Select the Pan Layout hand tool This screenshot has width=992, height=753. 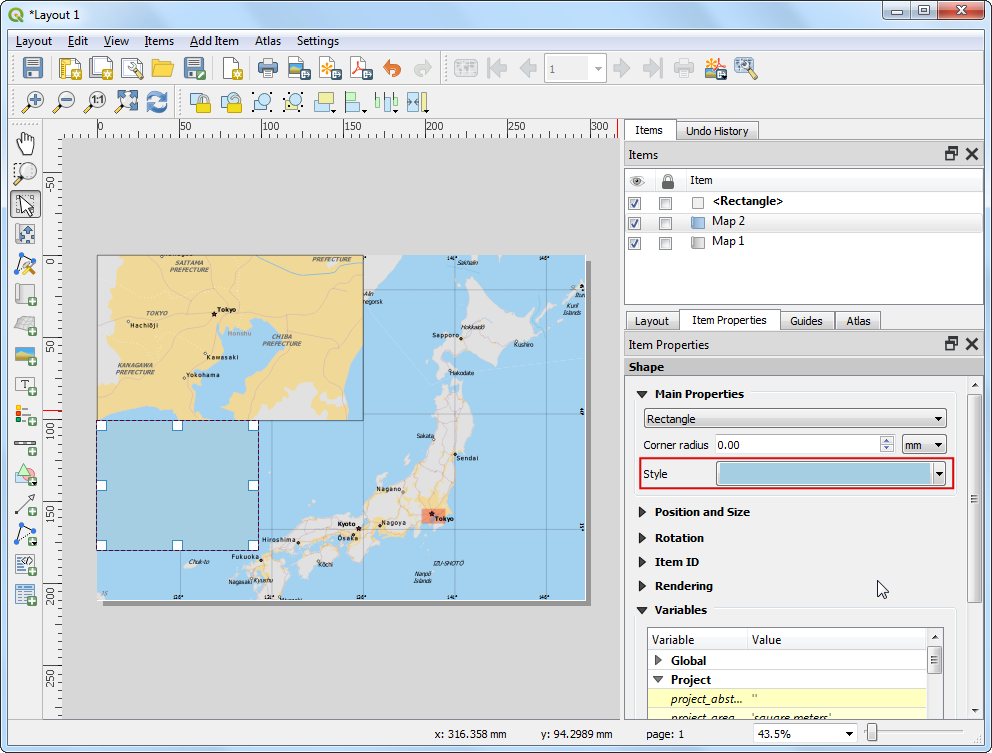26,143
